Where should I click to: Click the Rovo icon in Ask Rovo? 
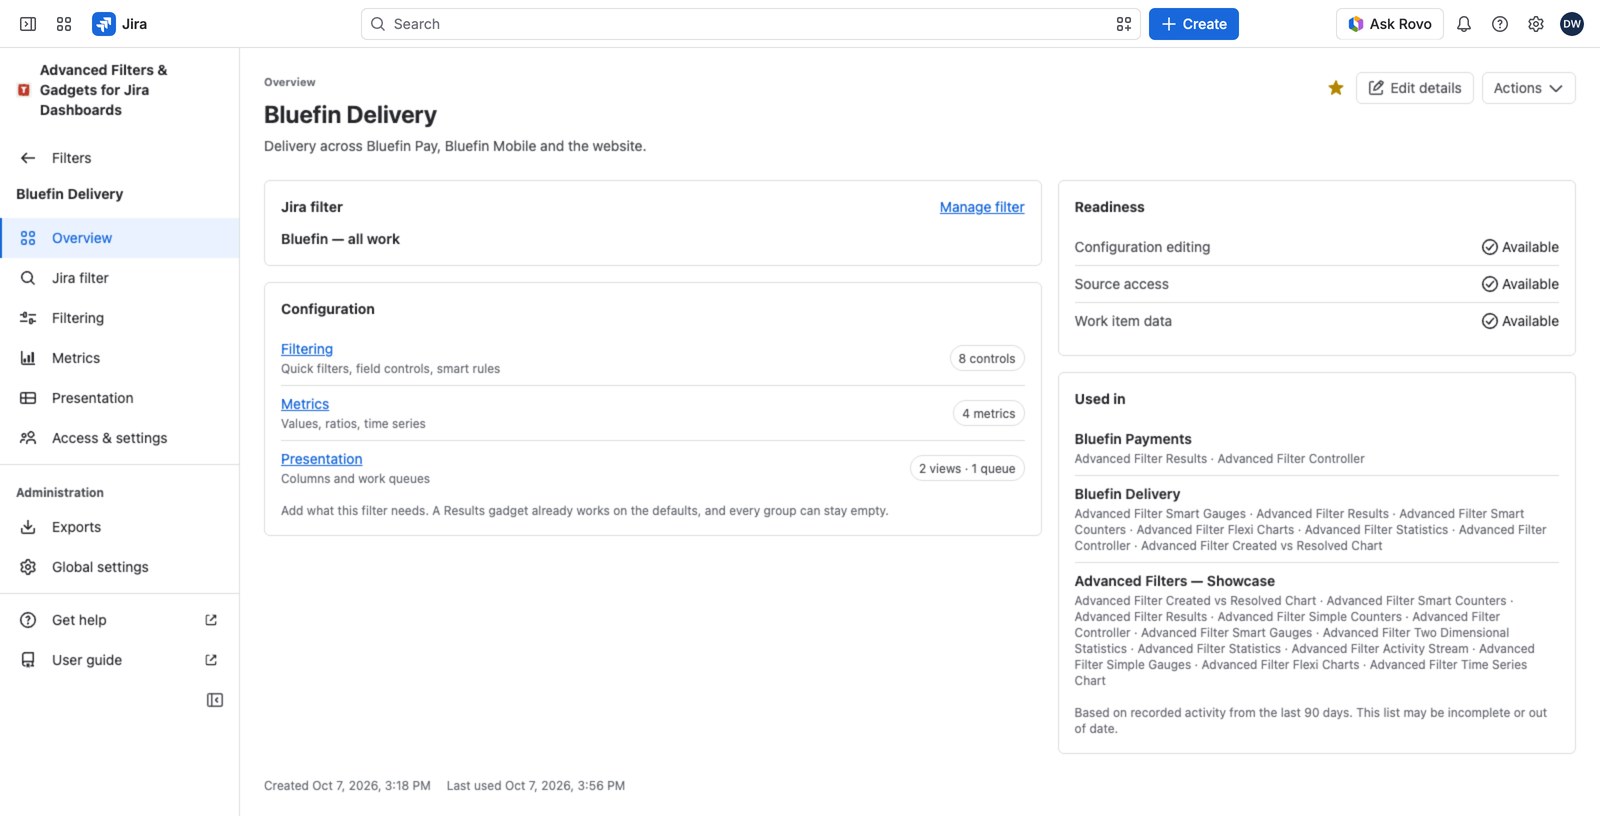pyautogui.click(x=1356, y=24)
